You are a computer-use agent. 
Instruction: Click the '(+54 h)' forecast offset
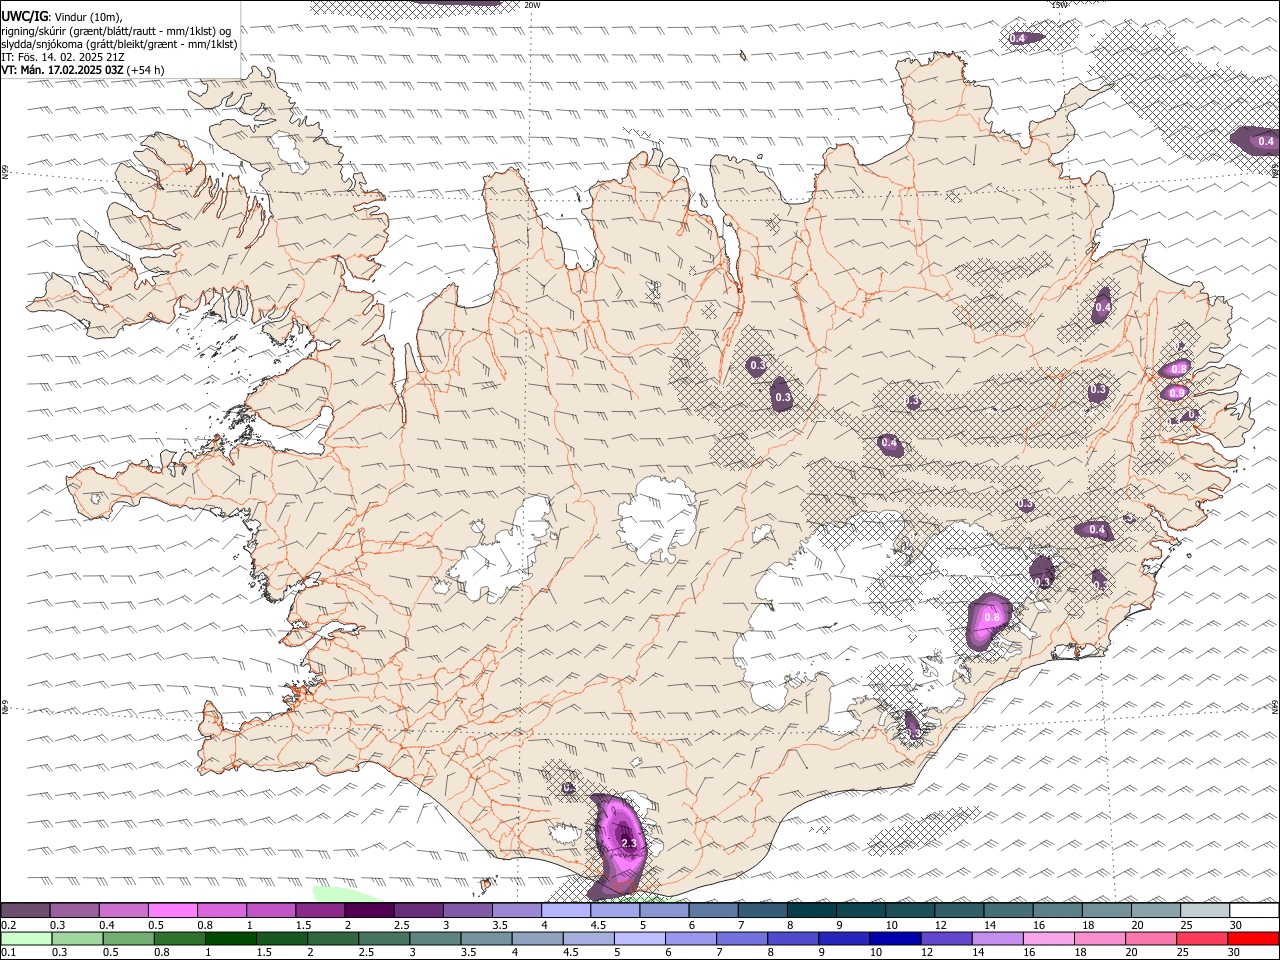click(x=146, y=70)
